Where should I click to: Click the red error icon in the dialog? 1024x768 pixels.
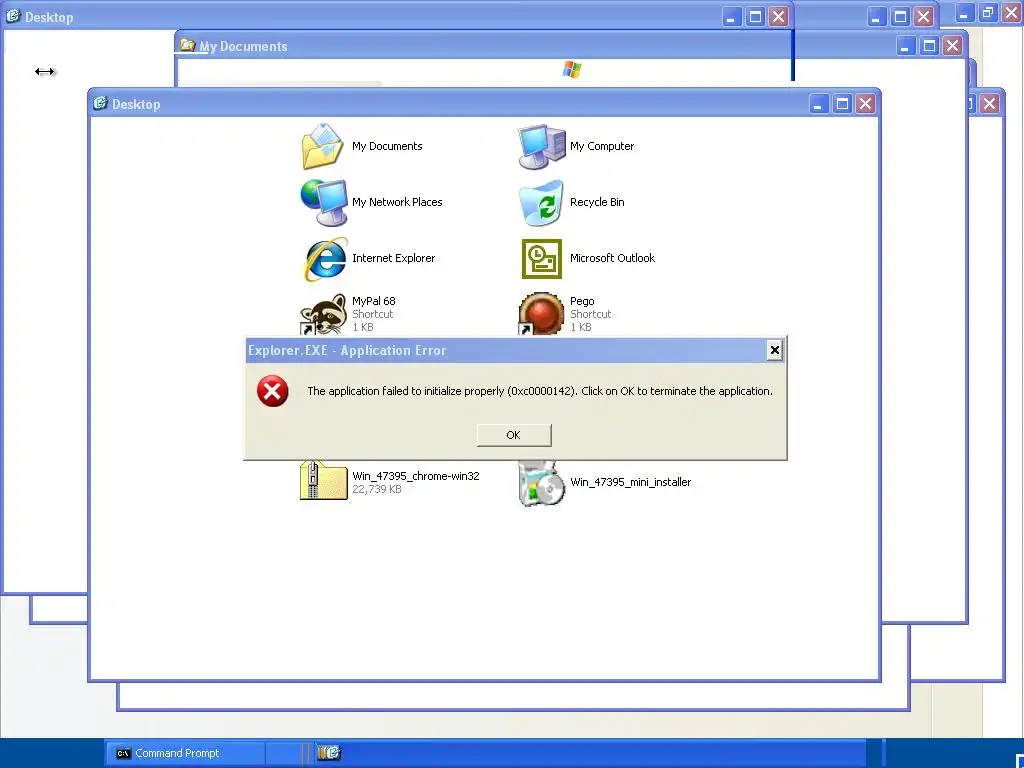click(272, 391)
